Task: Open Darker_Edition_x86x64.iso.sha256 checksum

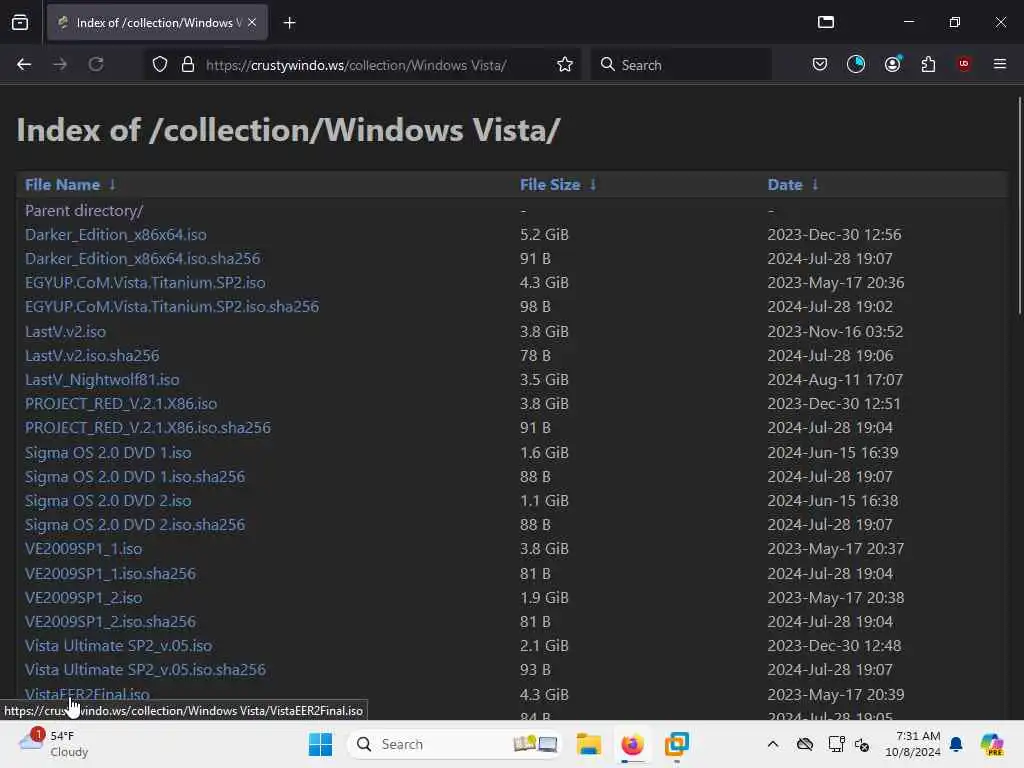Action: (142, 259)
